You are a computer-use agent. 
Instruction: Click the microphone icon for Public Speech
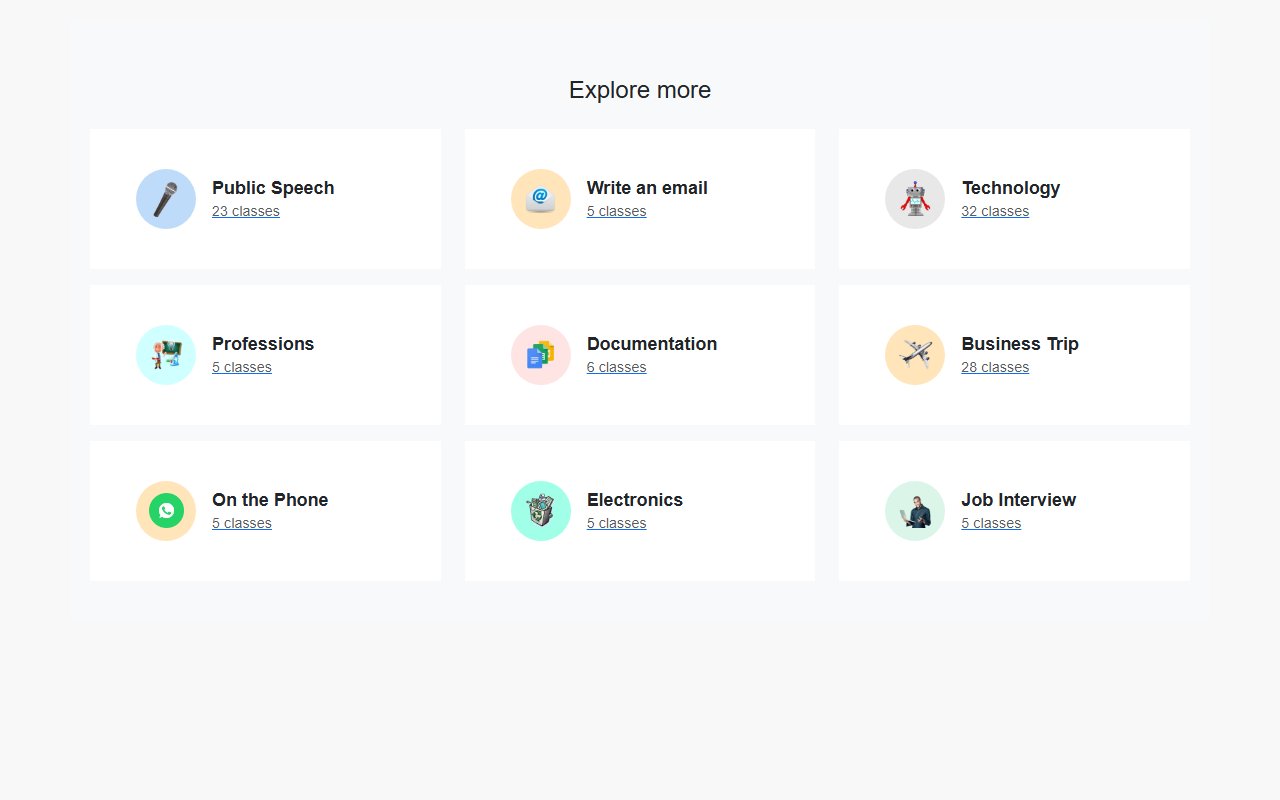(x=166, y=199)
